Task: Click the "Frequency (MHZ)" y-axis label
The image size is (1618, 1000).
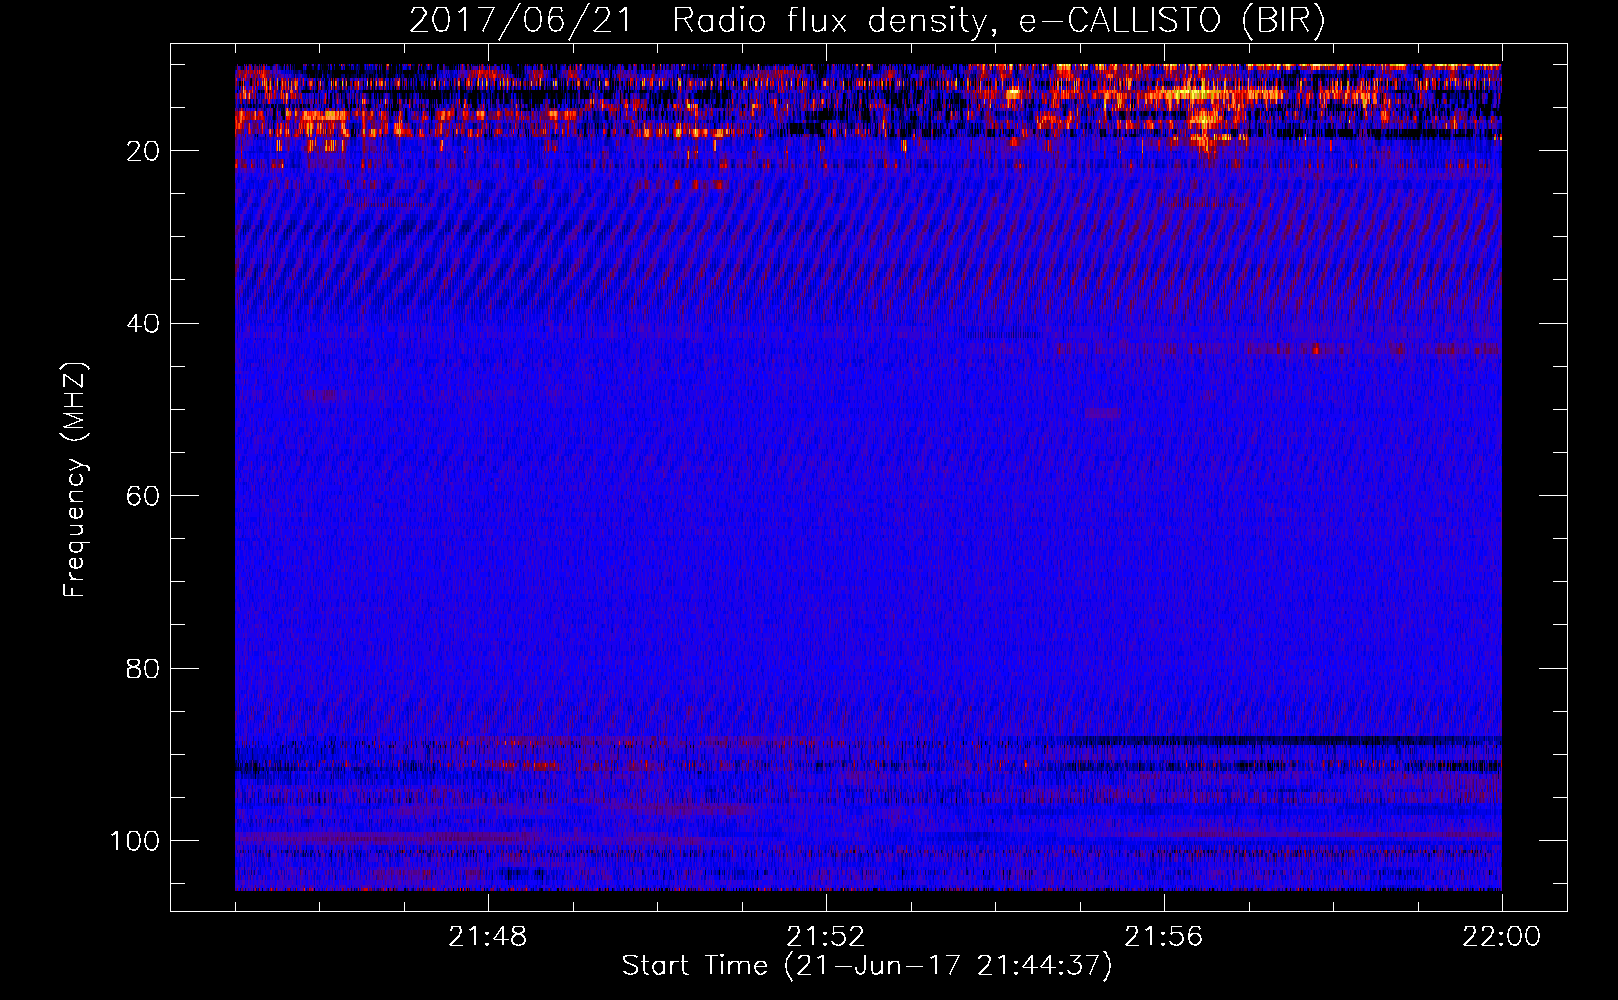Action: 75,479
